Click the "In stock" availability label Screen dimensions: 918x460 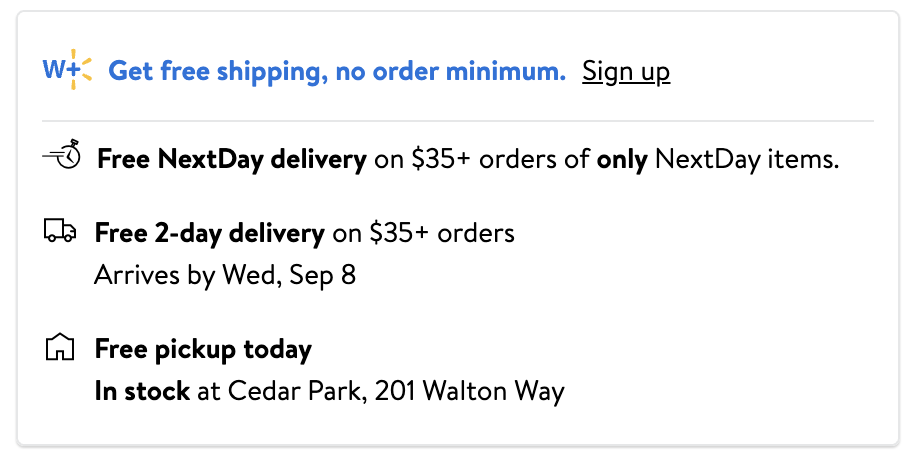[x=142, y=391]
